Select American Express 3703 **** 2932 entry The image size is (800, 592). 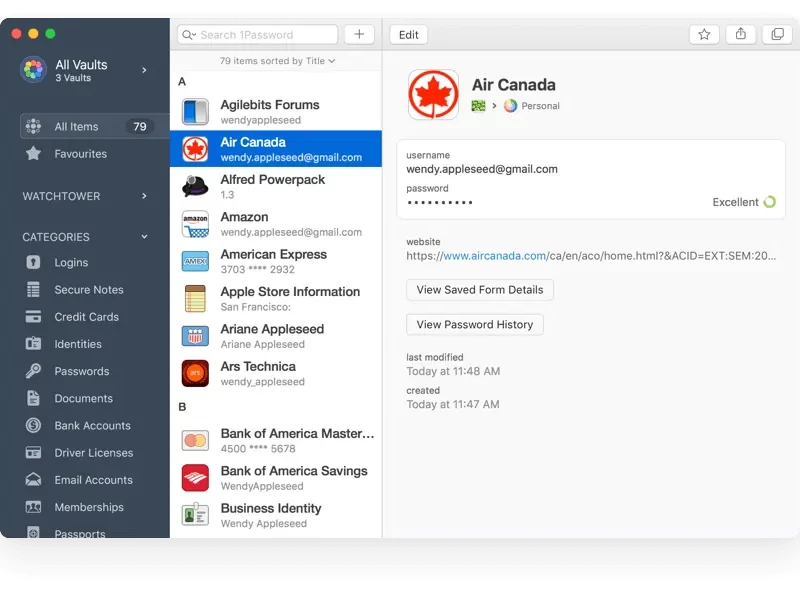click(x=276, y=261)
